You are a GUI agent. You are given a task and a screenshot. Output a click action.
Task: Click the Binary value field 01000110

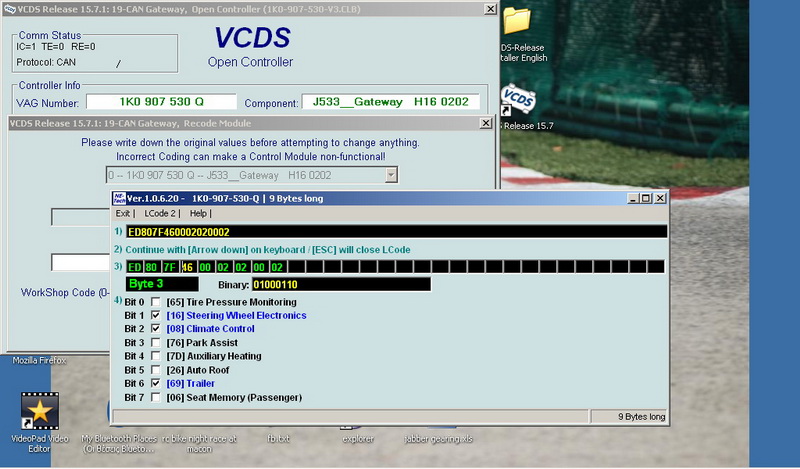[341, 284]
